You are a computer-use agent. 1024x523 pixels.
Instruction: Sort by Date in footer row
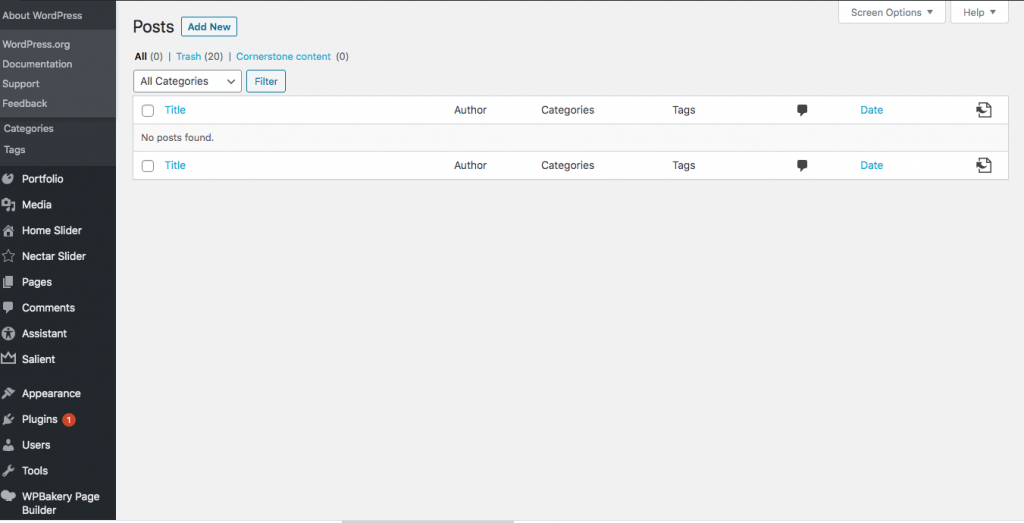[871, 166]
